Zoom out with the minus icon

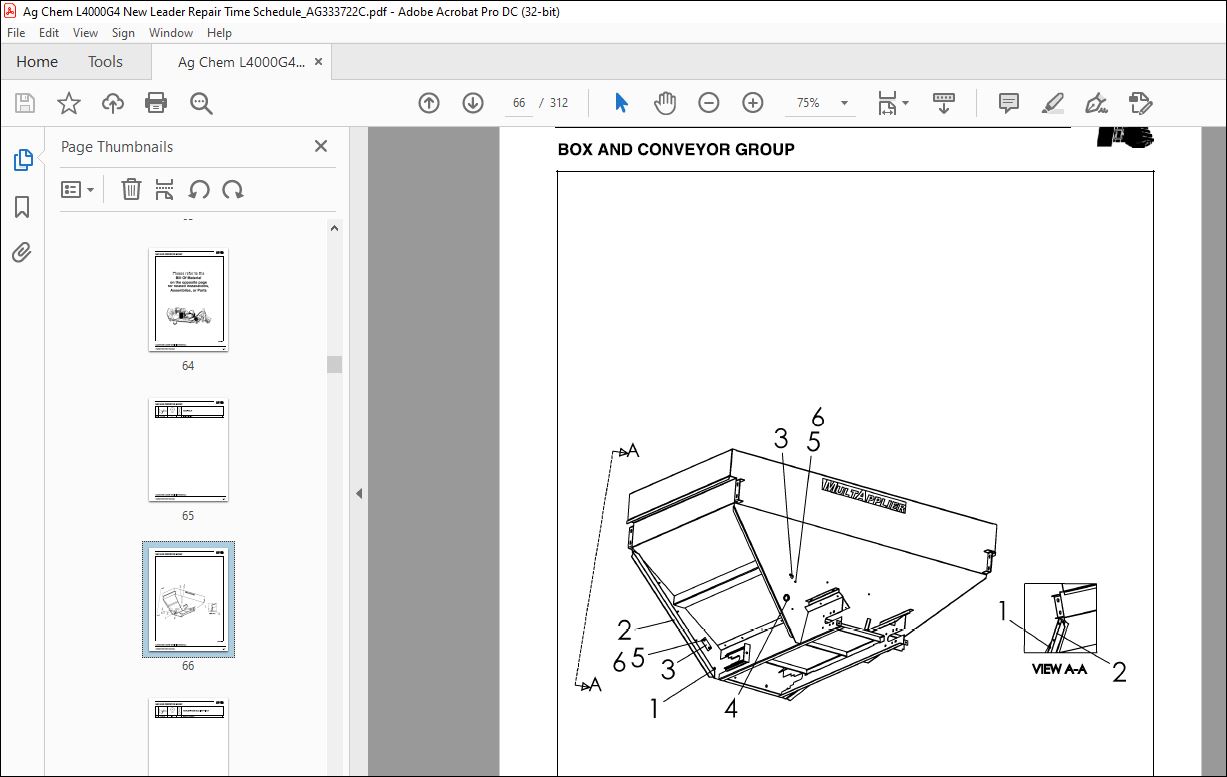click(x=709, y=103)
